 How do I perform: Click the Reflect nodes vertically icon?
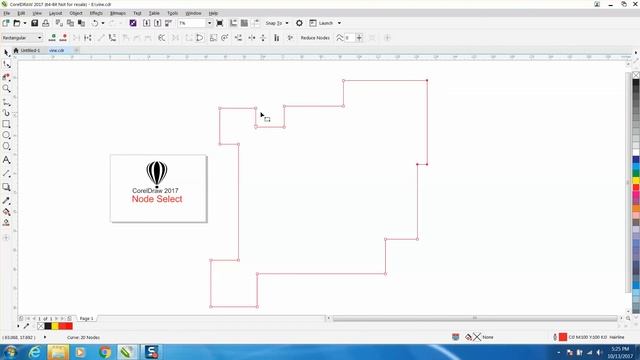263,38
